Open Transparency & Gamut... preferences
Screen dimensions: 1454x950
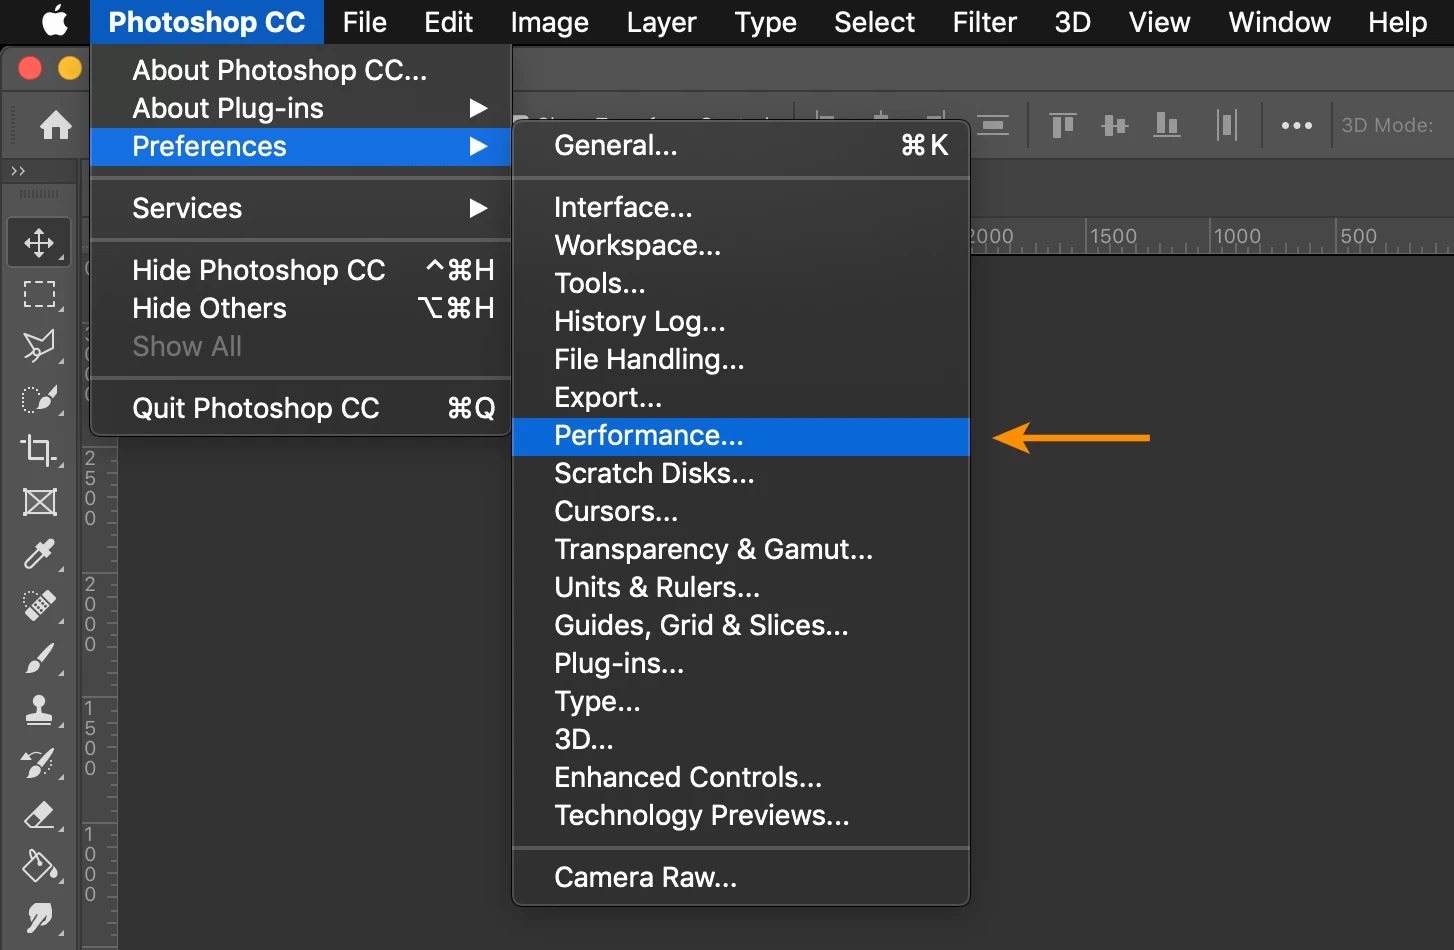[x=741, y=549]
